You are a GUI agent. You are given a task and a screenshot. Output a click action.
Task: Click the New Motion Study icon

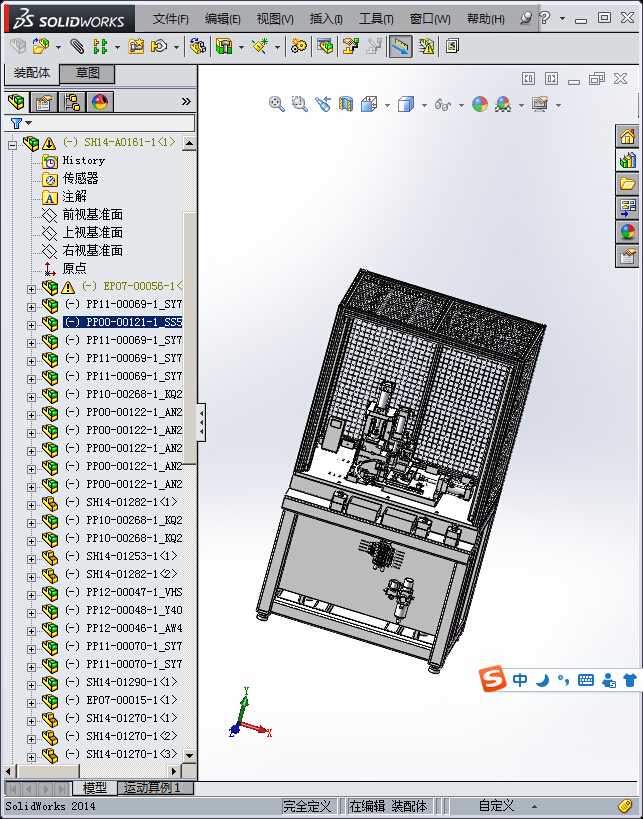coord(298,46)
